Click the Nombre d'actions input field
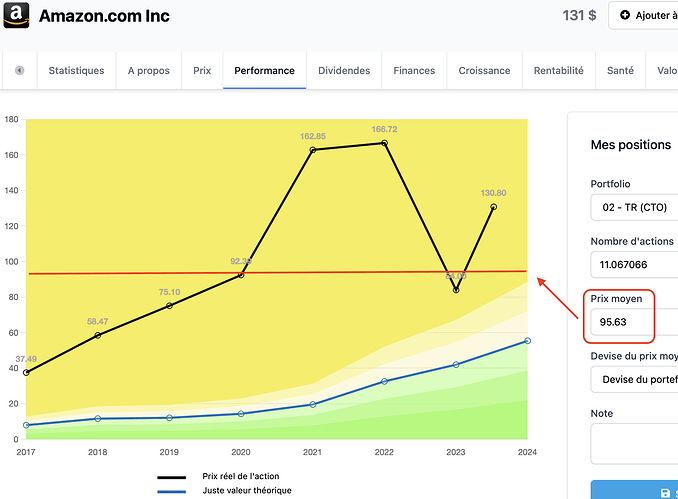The width and height of the screenshot is (678, 499). pyautogui.click(x=634, y=265)
